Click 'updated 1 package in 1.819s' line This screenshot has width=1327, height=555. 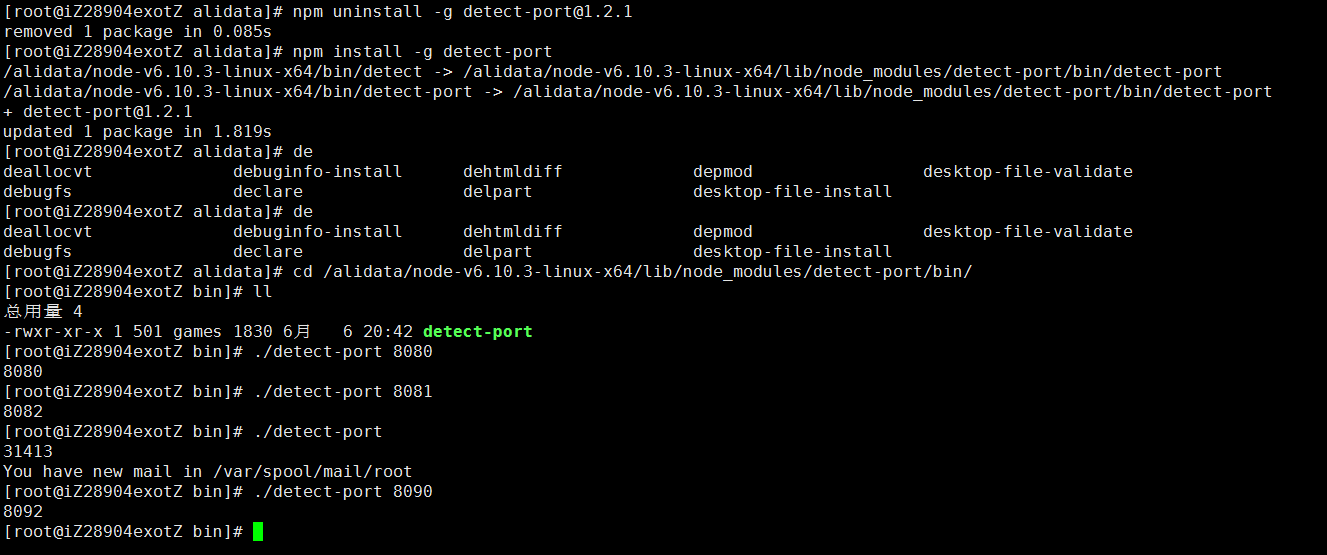pos(138,131)
